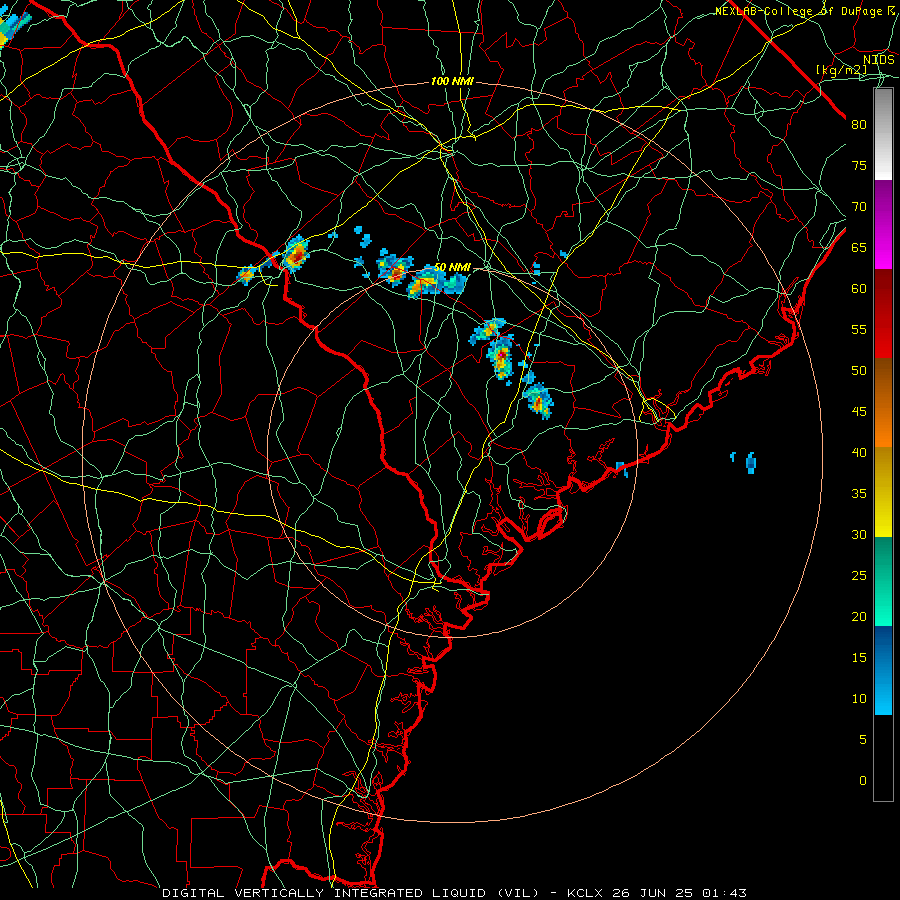The height and width of the screenshot is (900, 900).
Task: Click the 50 NMI range ring label
Action: (452, 267)
